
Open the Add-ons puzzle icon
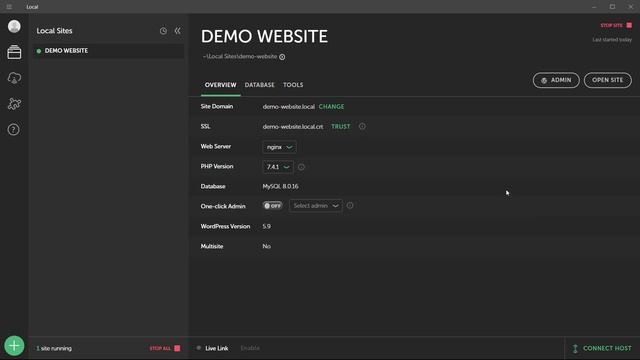coord(14,104)
